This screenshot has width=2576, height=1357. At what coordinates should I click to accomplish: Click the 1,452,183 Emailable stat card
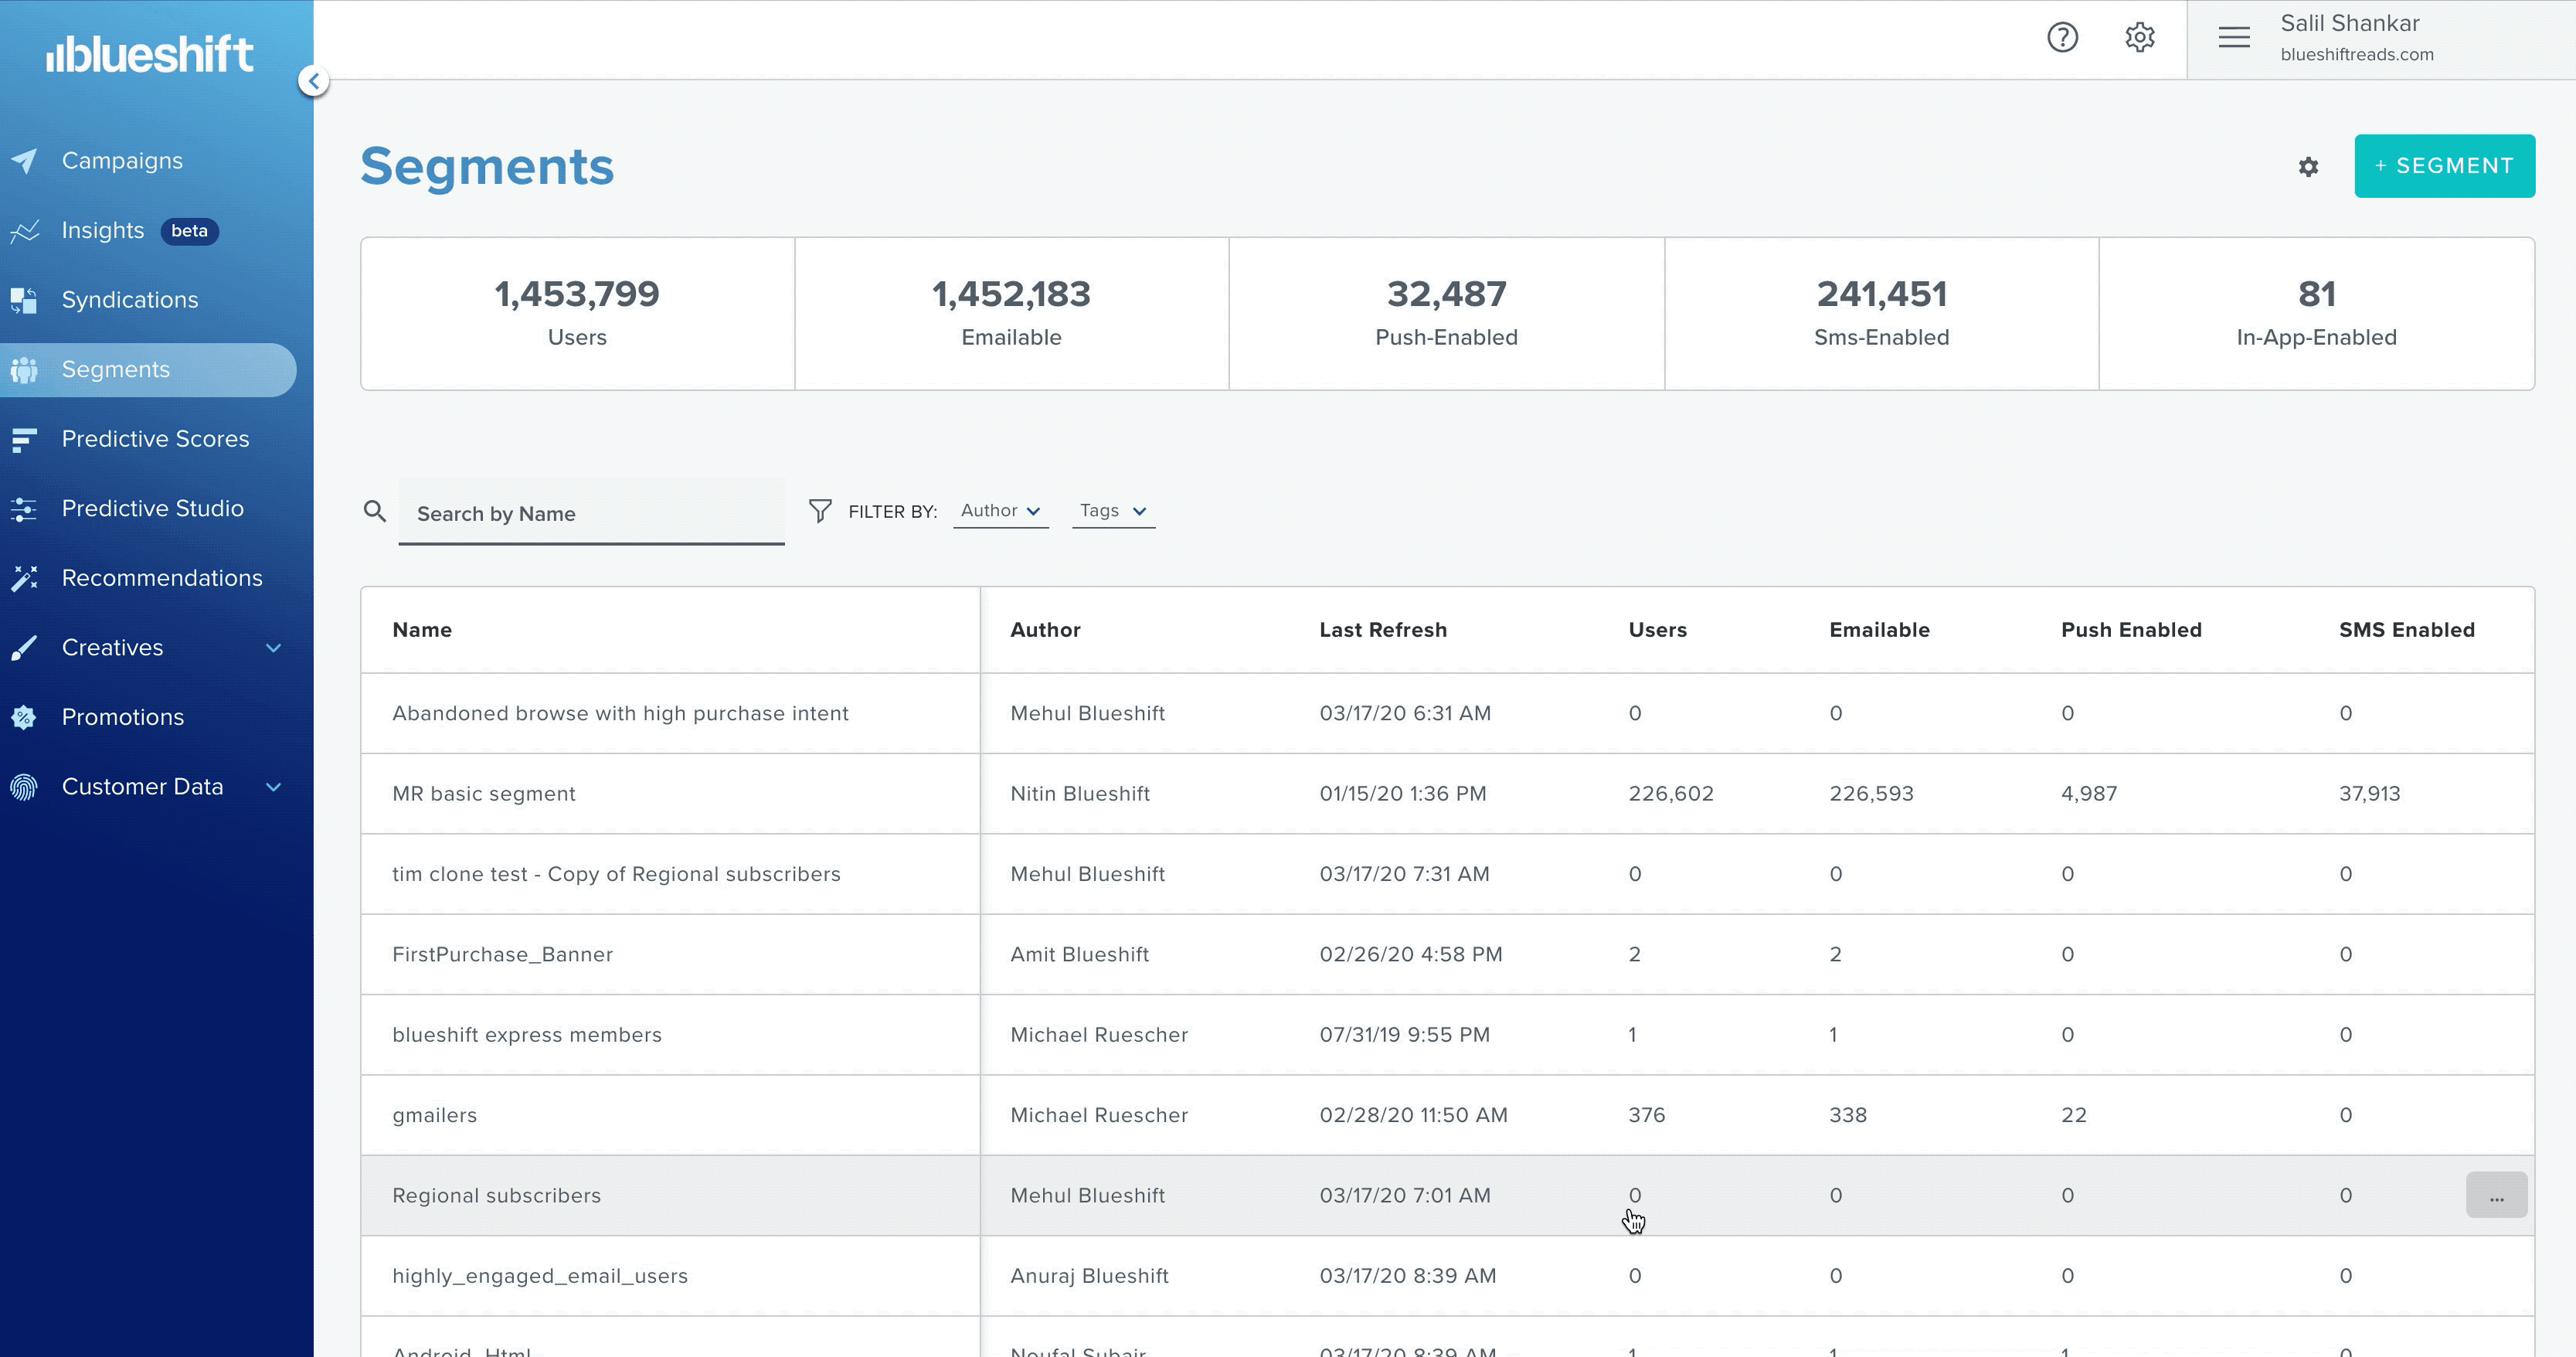click(1011, 314)
